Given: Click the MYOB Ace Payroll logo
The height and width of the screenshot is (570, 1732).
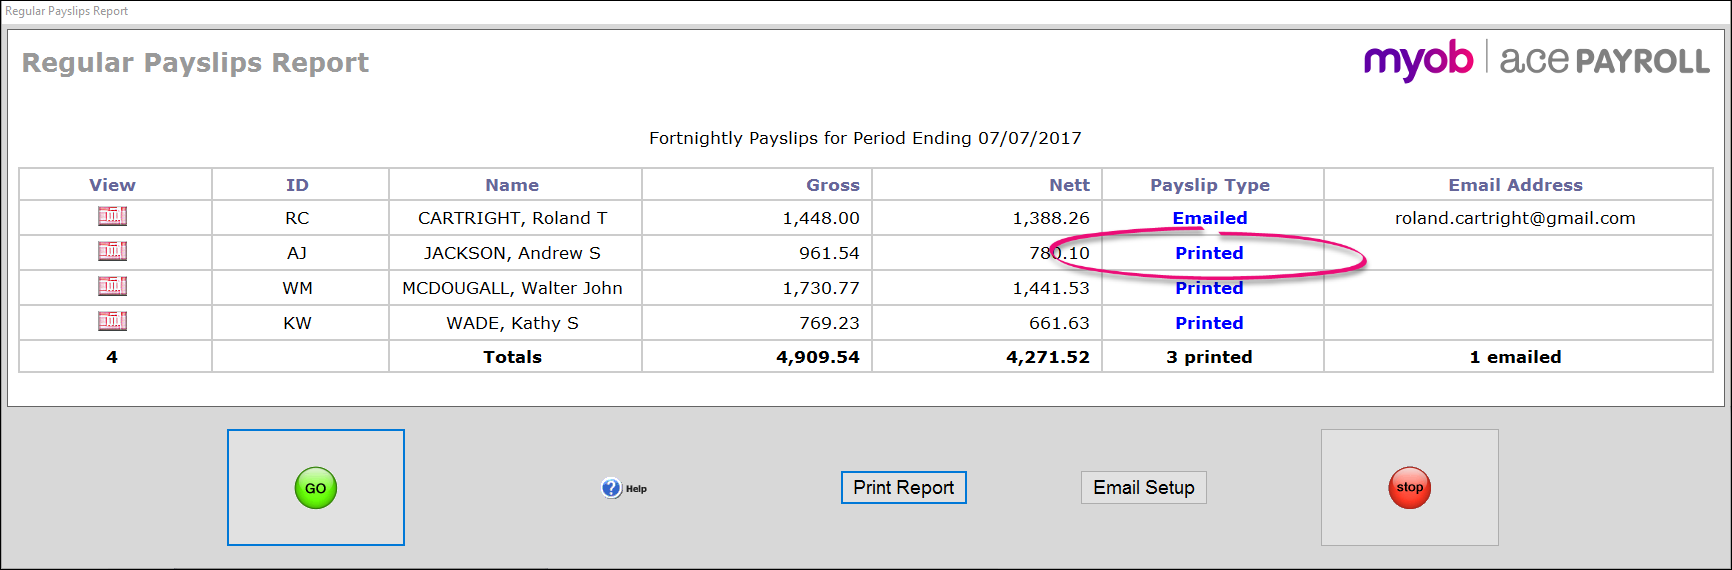Looking at the screenshot, I should 1537,60.
